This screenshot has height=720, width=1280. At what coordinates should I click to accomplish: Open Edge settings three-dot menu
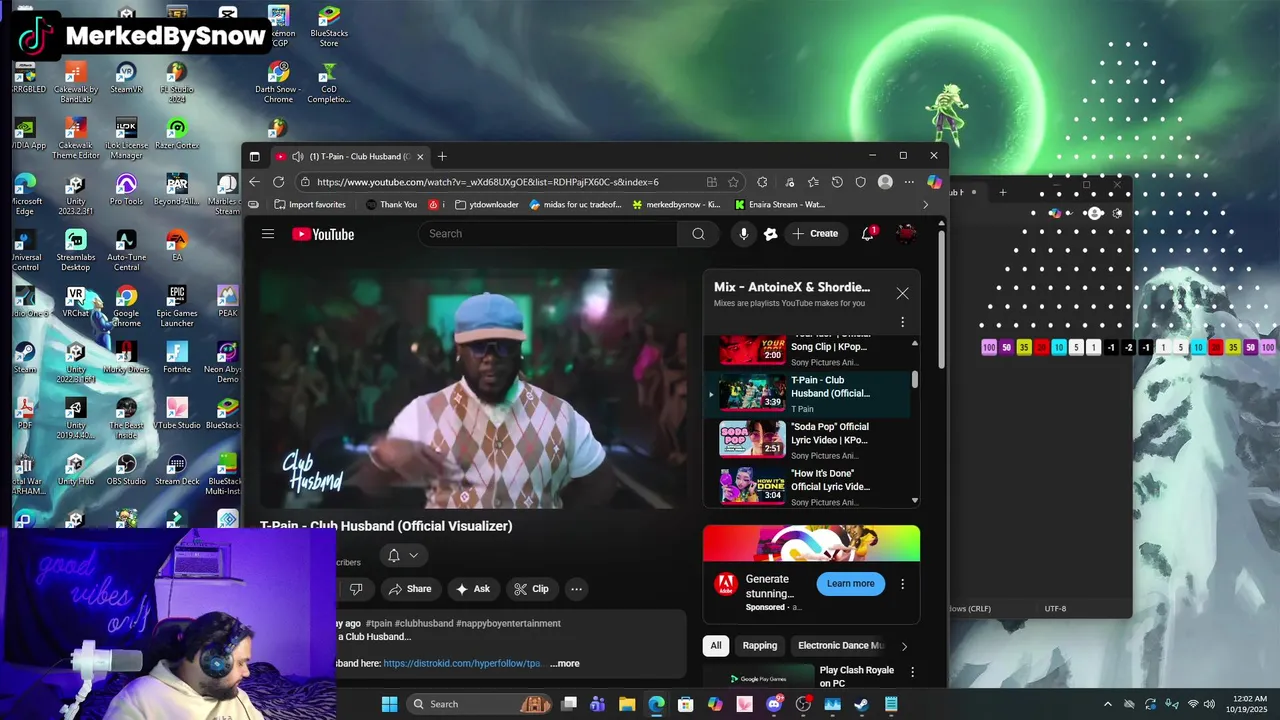click(x=909, y=182)
